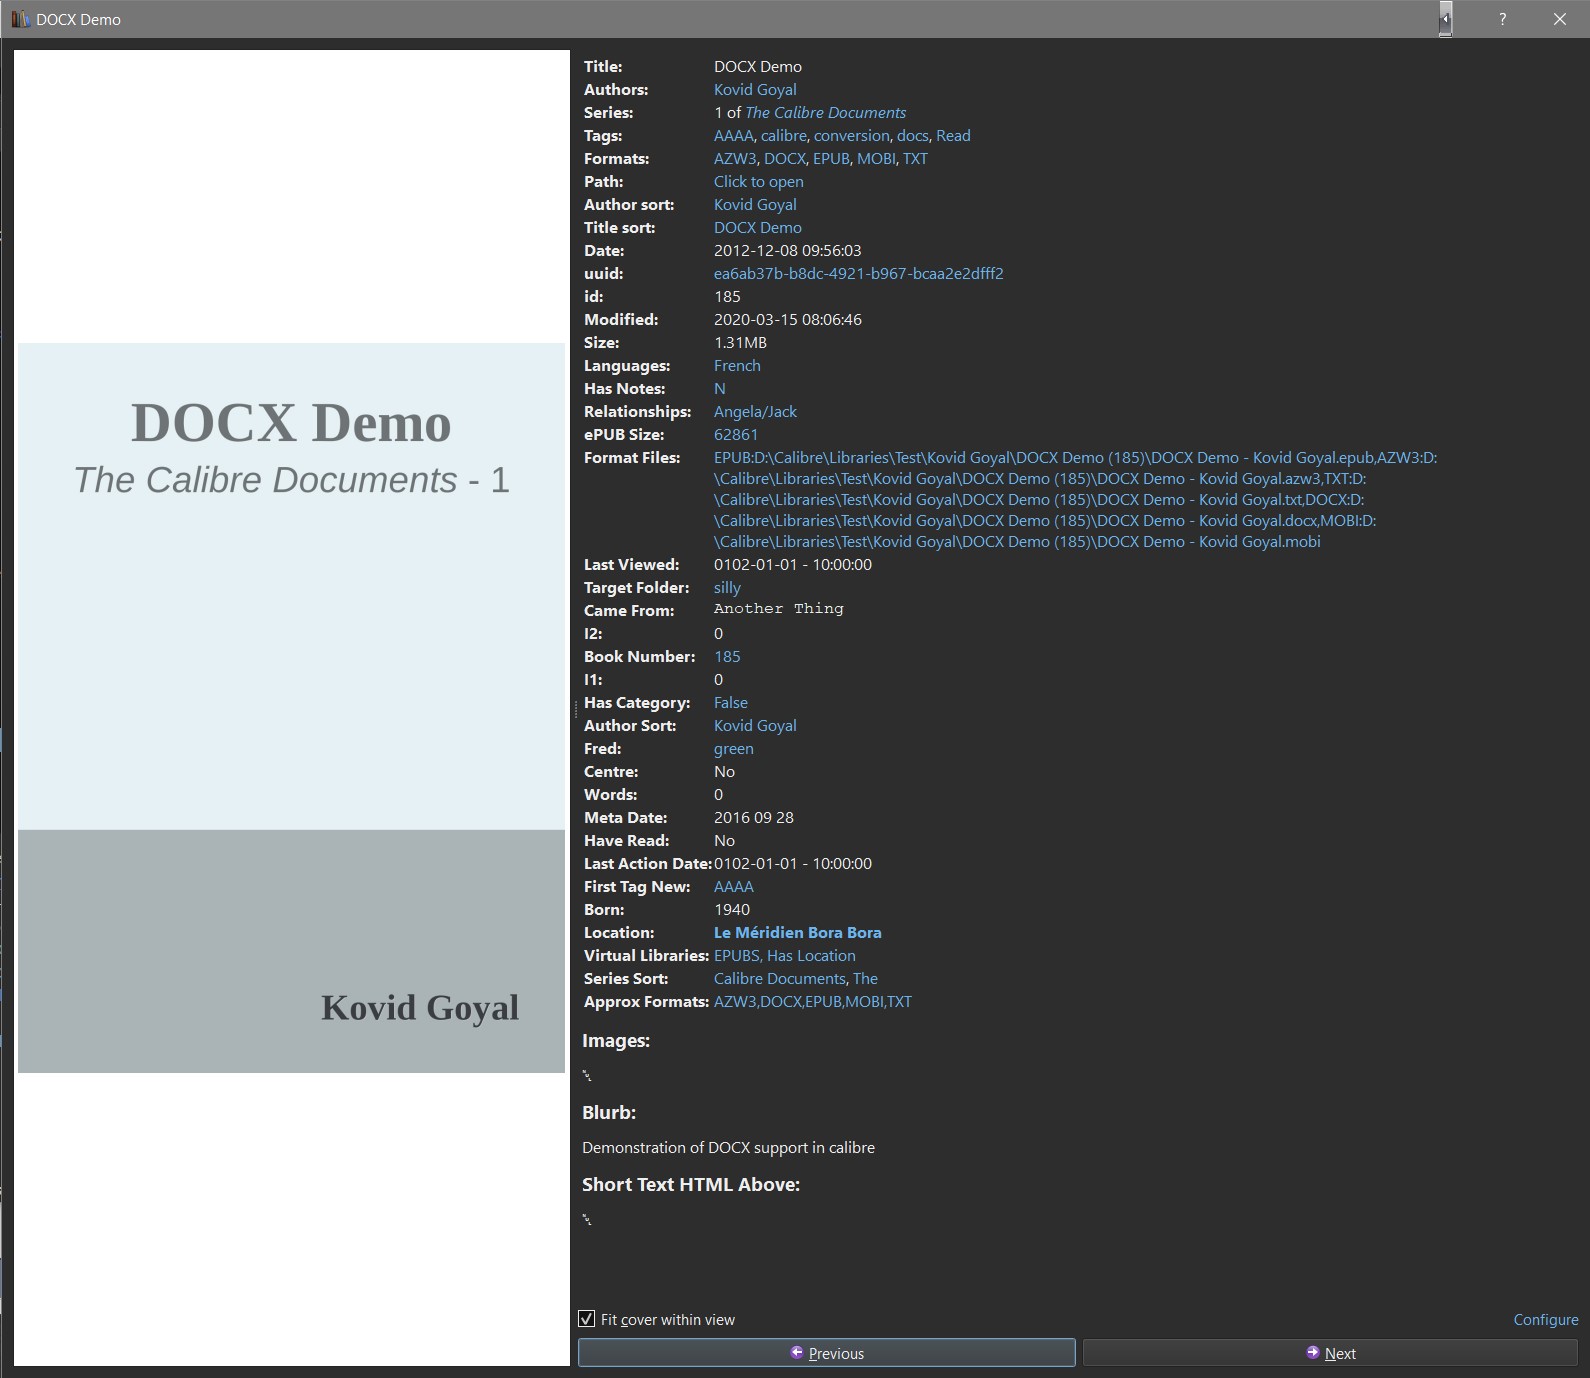This screenshot has height=1378, width=1590.
Task: Open the TXT format in the Formats row
Action: 915,159
